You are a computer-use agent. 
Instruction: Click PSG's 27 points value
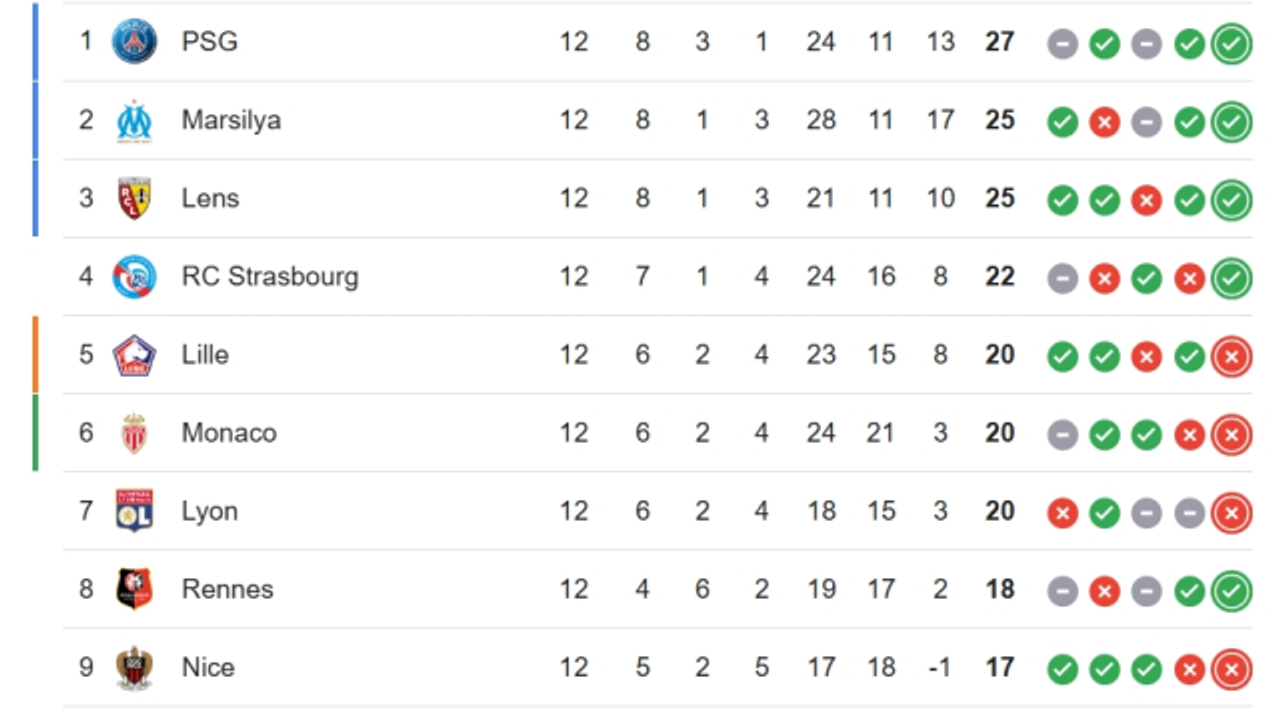(x=999, y=42)
